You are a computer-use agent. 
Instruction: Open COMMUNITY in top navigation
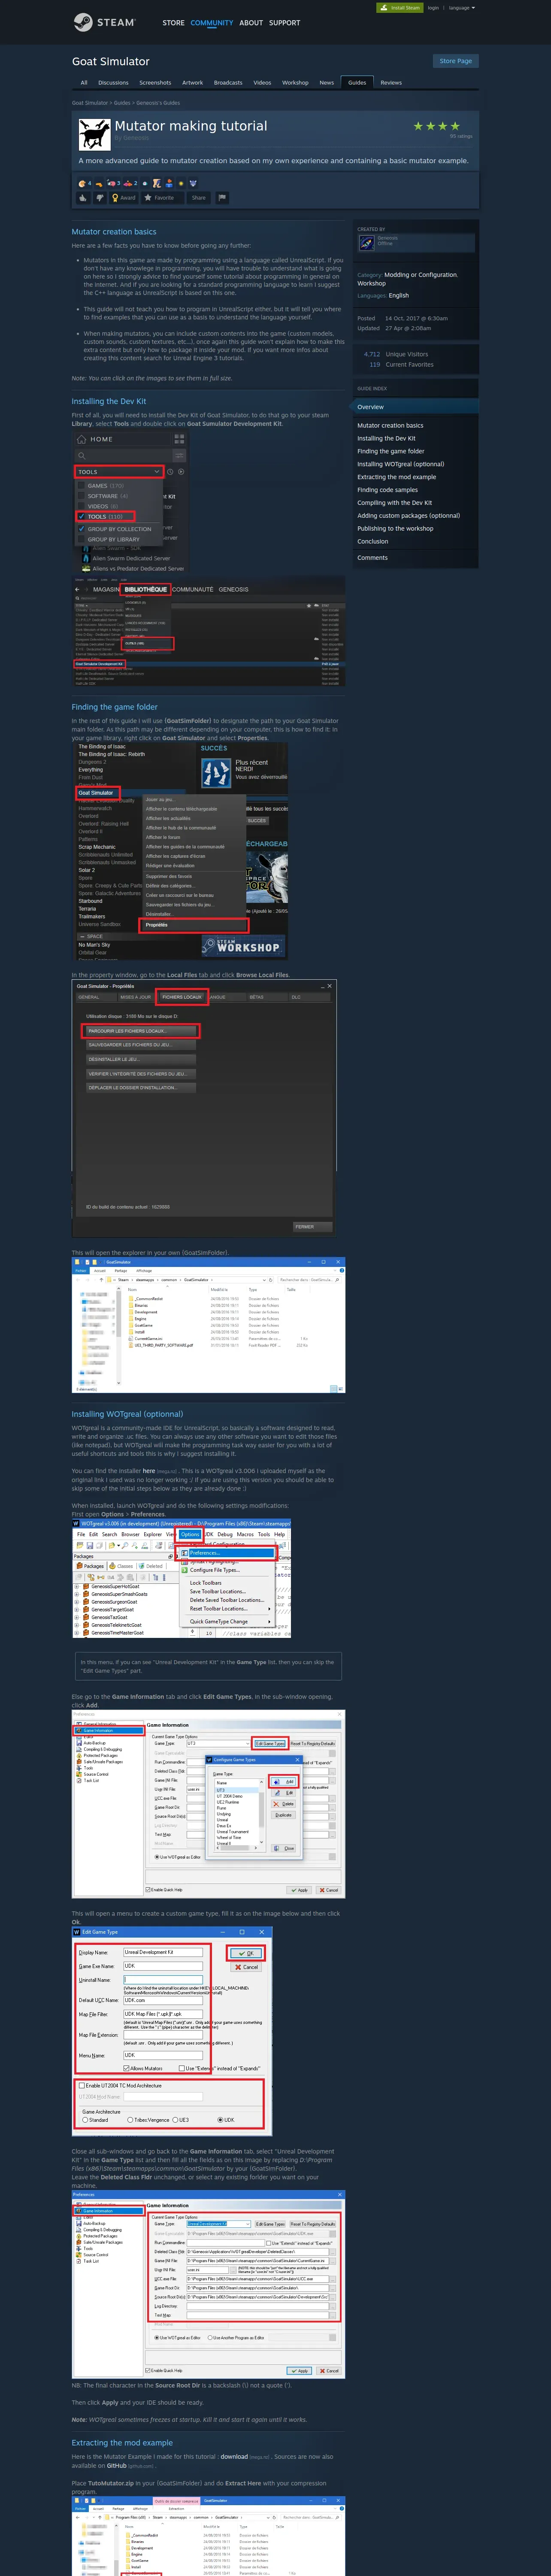212,23
